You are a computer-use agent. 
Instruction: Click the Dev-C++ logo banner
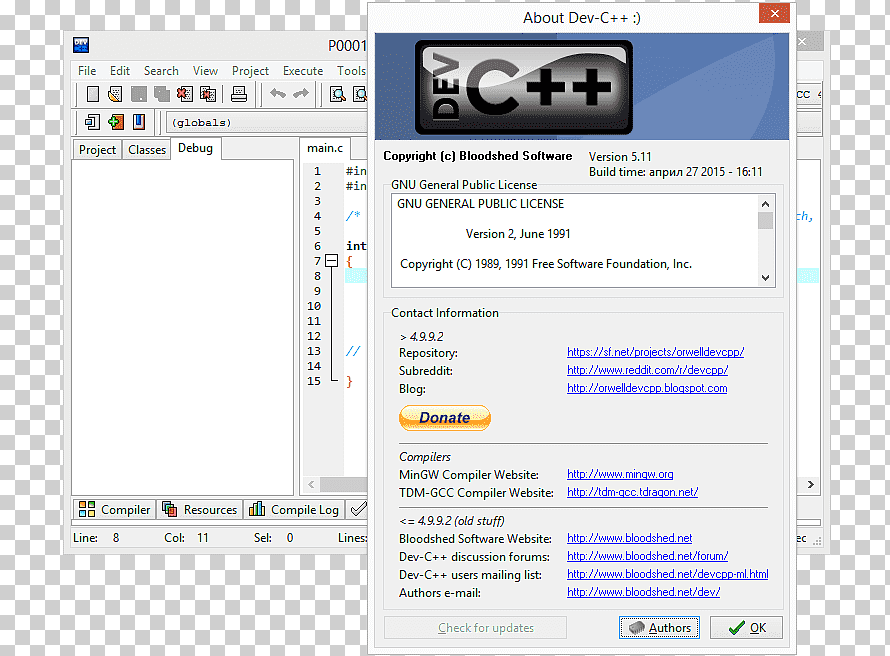tap(582, 86)
